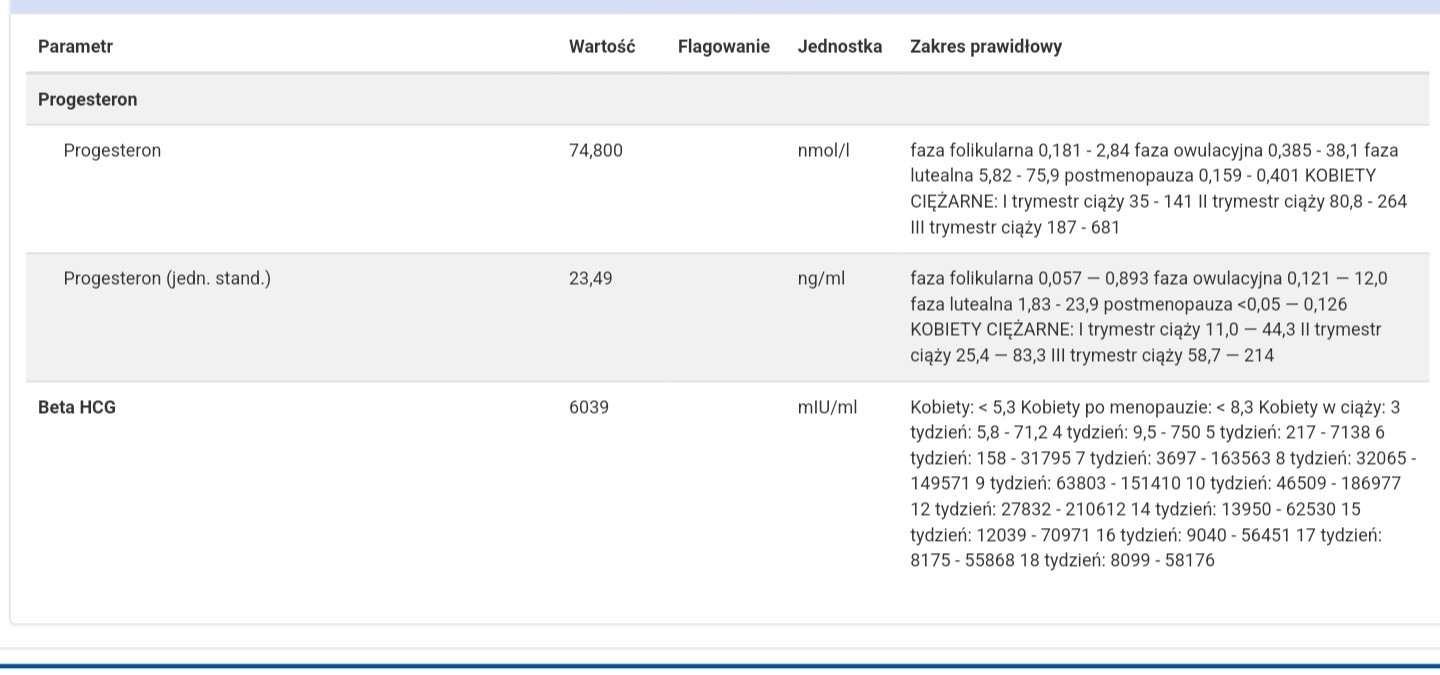Screen dimensions: 1440x675
Task: Click the ng/ml progesterone reference range text
Action: (x=1148, y=317)
